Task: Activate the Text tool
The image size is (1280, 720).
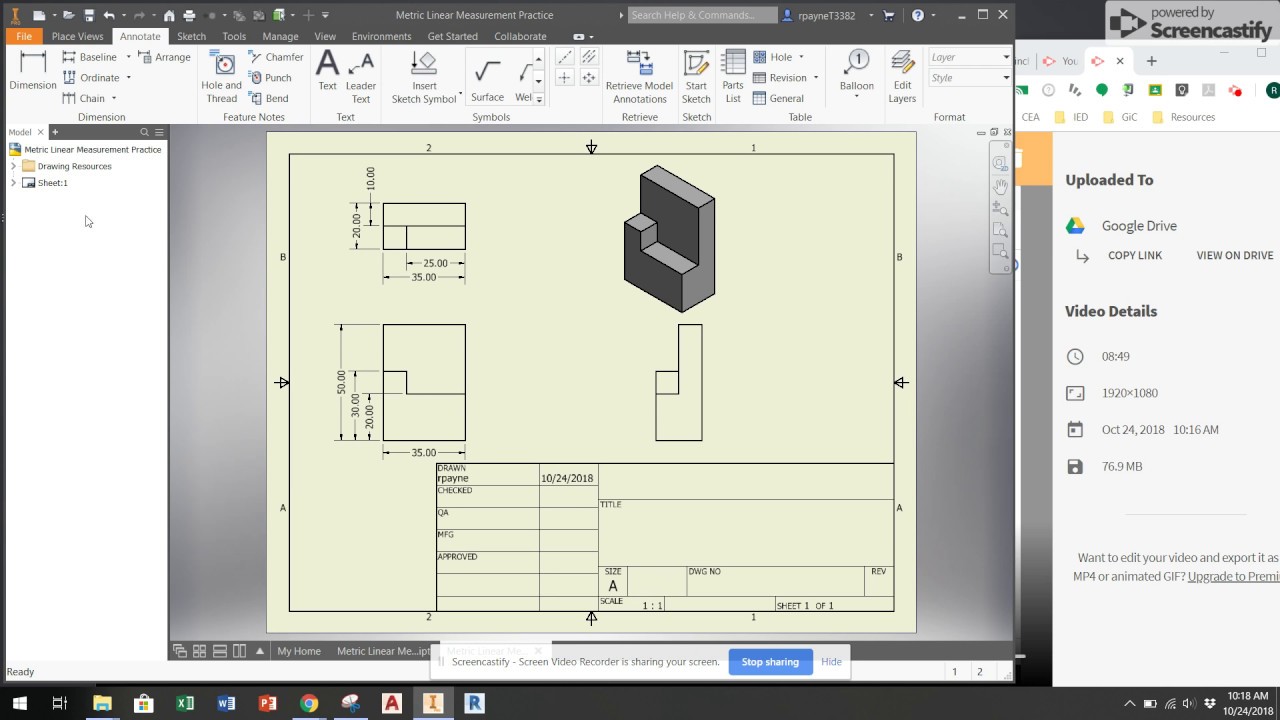Action: 327,72
